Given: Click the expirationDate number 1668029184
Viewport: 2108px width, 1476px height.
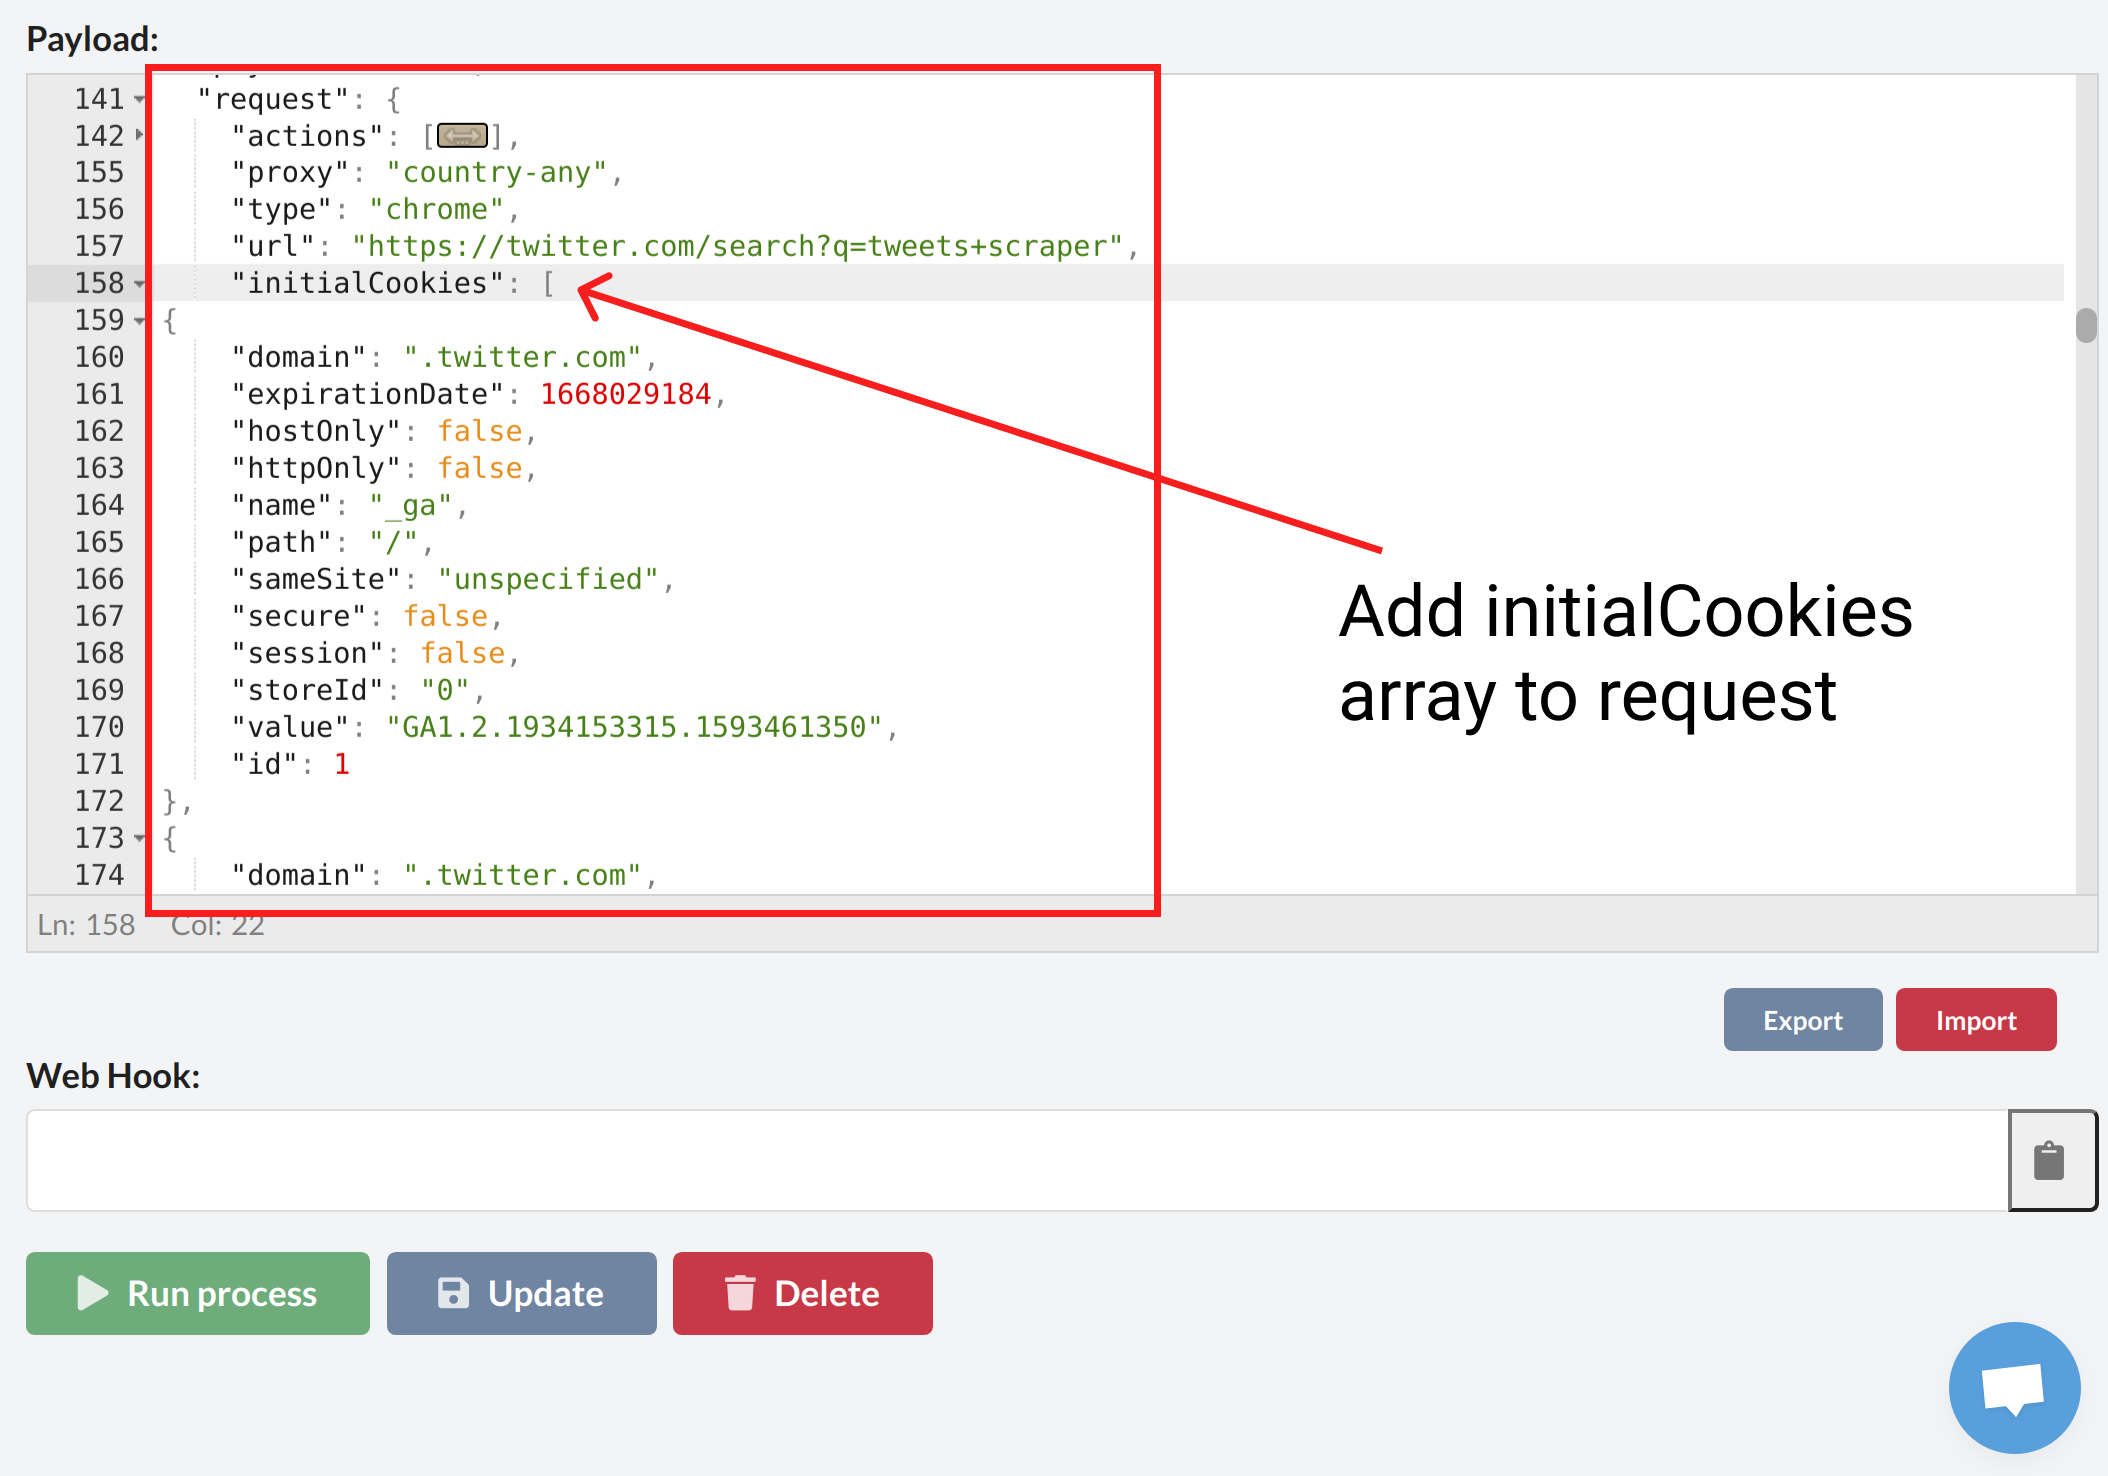Looking at the screenshot, I should coord(626,395).
